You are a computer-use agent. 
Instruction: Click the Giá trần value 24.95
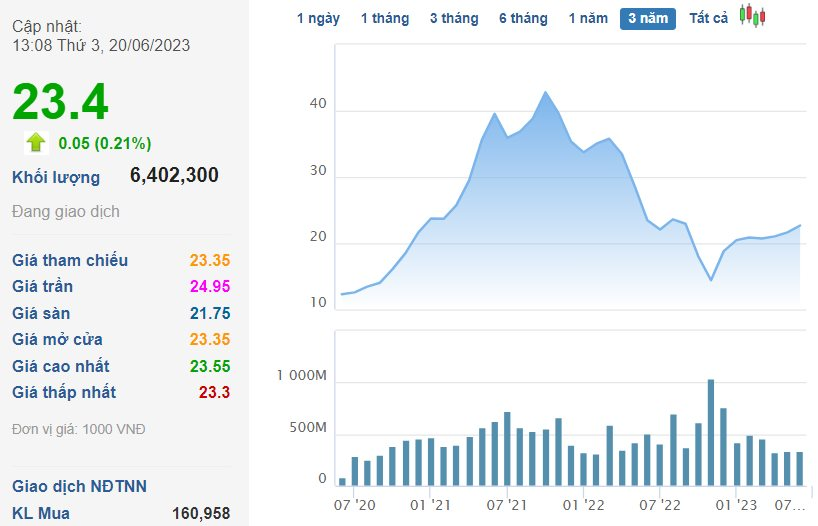point(210,286)
